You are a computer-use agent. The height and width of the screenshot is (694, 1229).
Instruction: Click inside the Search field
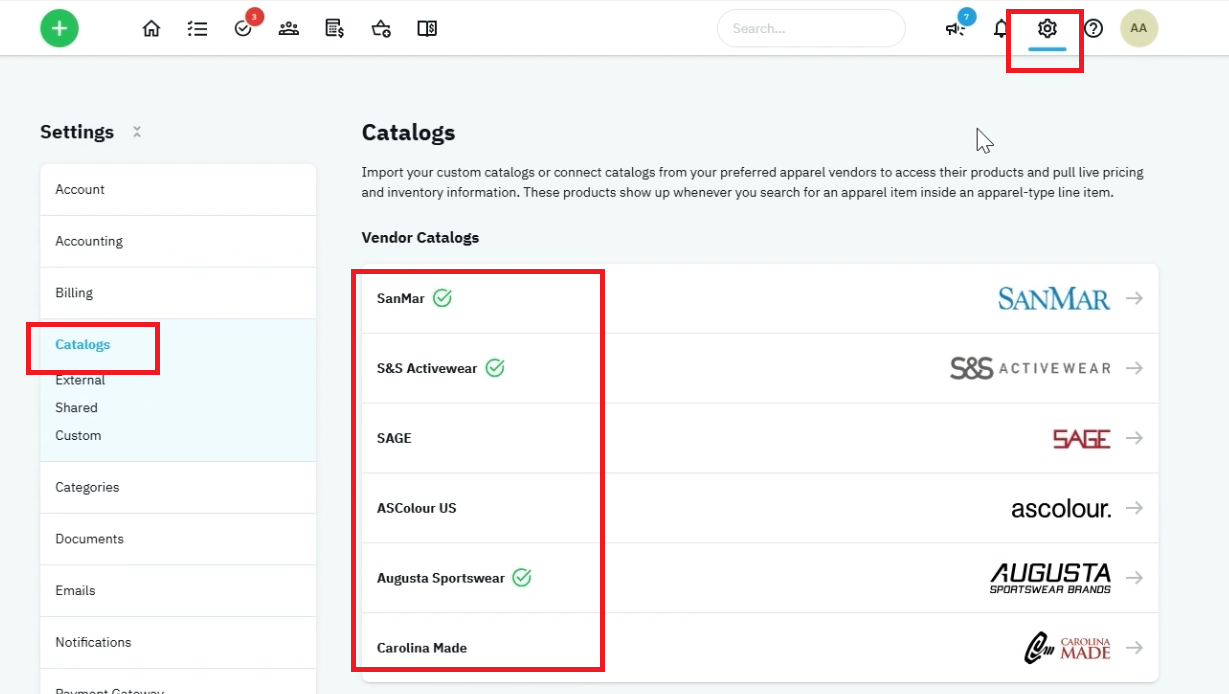click(811, 28)
